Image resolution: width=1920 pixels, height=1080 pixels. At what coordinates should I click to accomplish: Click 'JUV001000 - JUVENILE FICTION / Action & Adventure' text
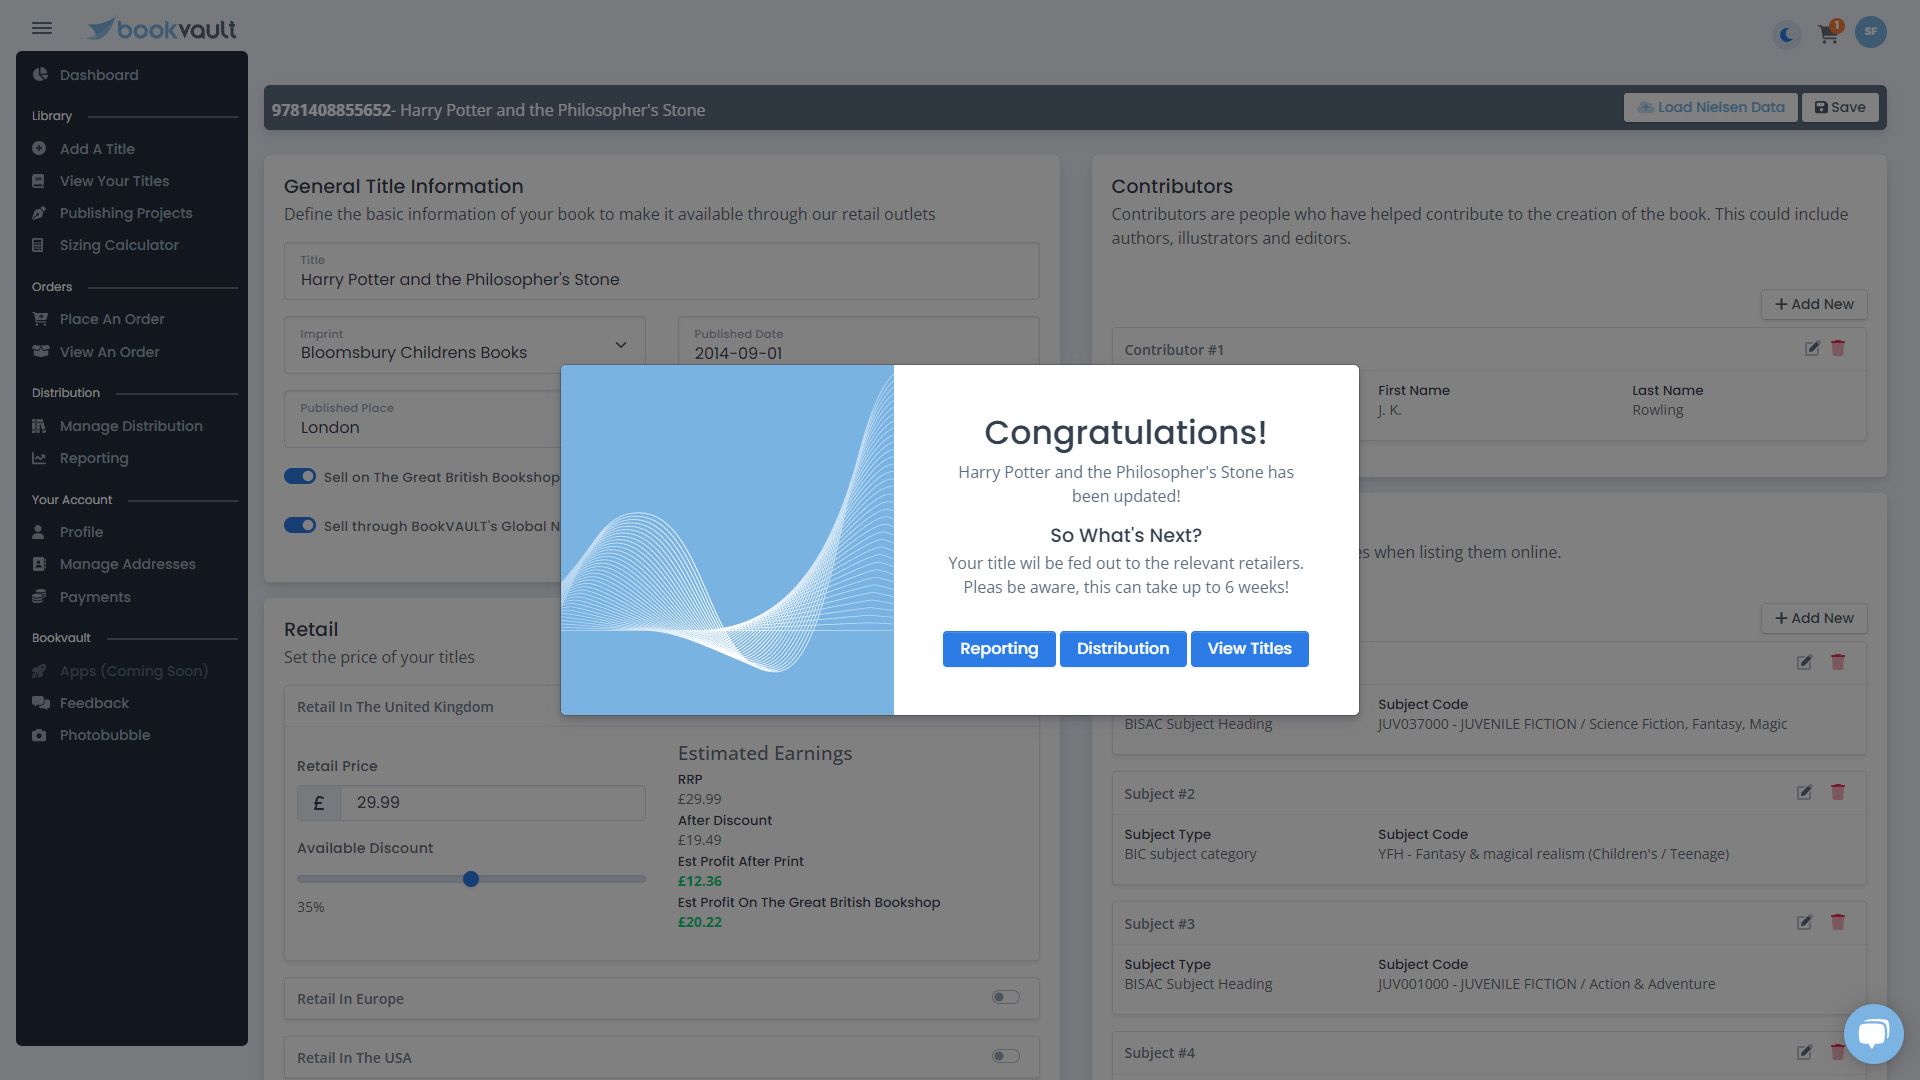(1547, 984)
